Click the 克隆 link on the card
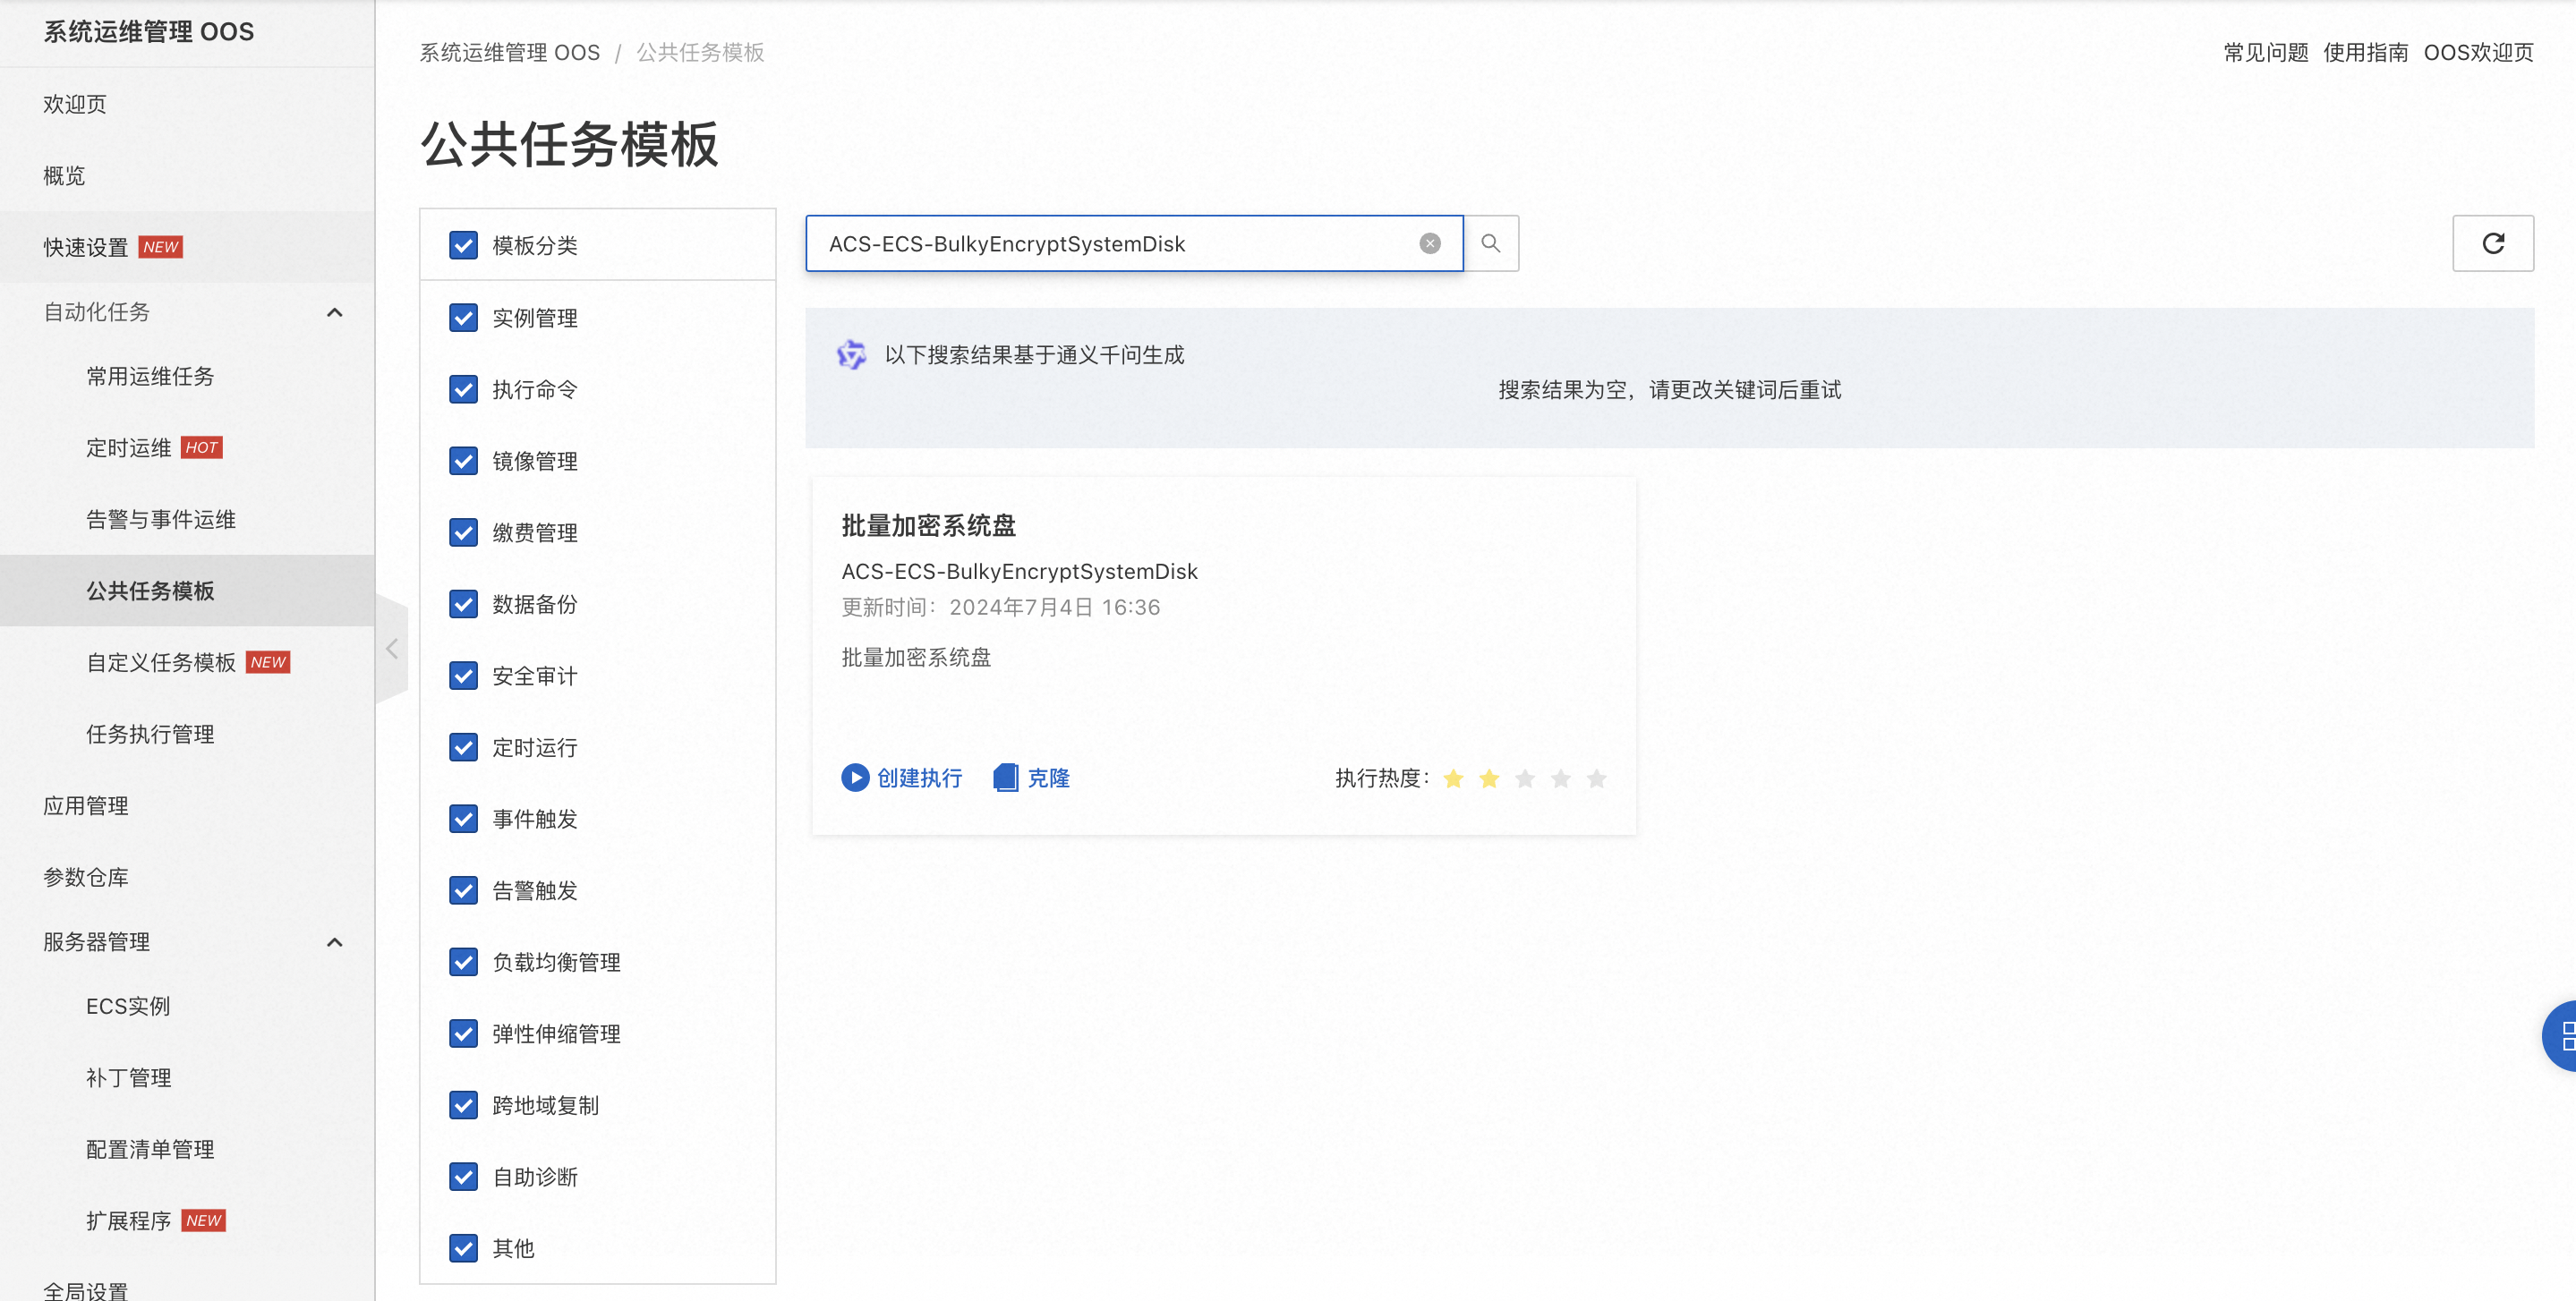Viewport: 2576px width, 1301px height. click(1048, 778)
